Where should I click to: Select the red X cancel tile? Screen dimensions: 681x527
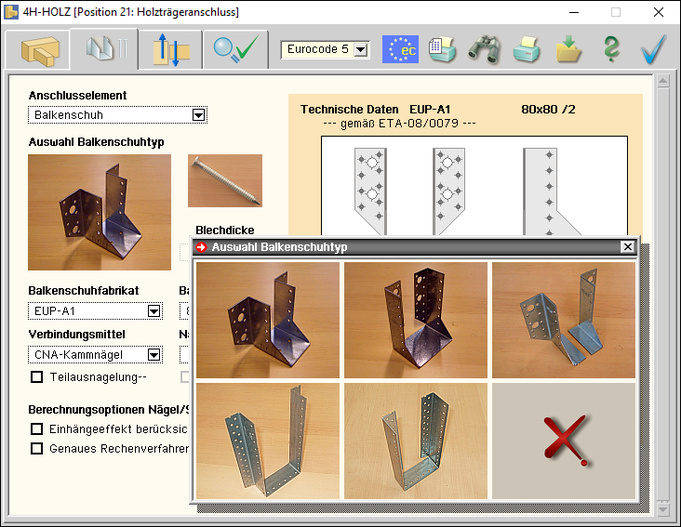click(564, 441)
